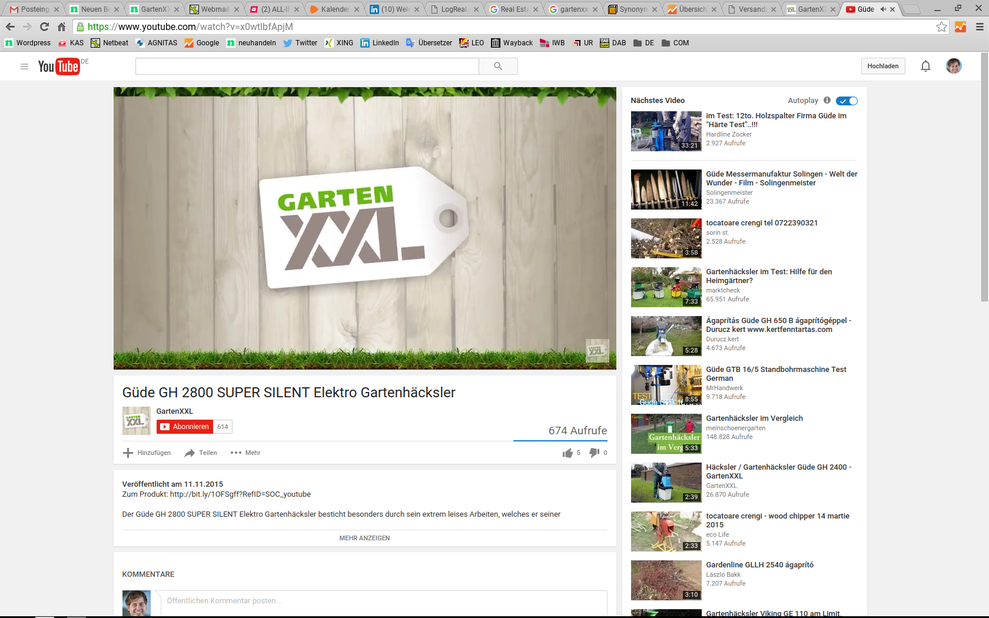Open the LinkedIn bookmark

point(380,43)
